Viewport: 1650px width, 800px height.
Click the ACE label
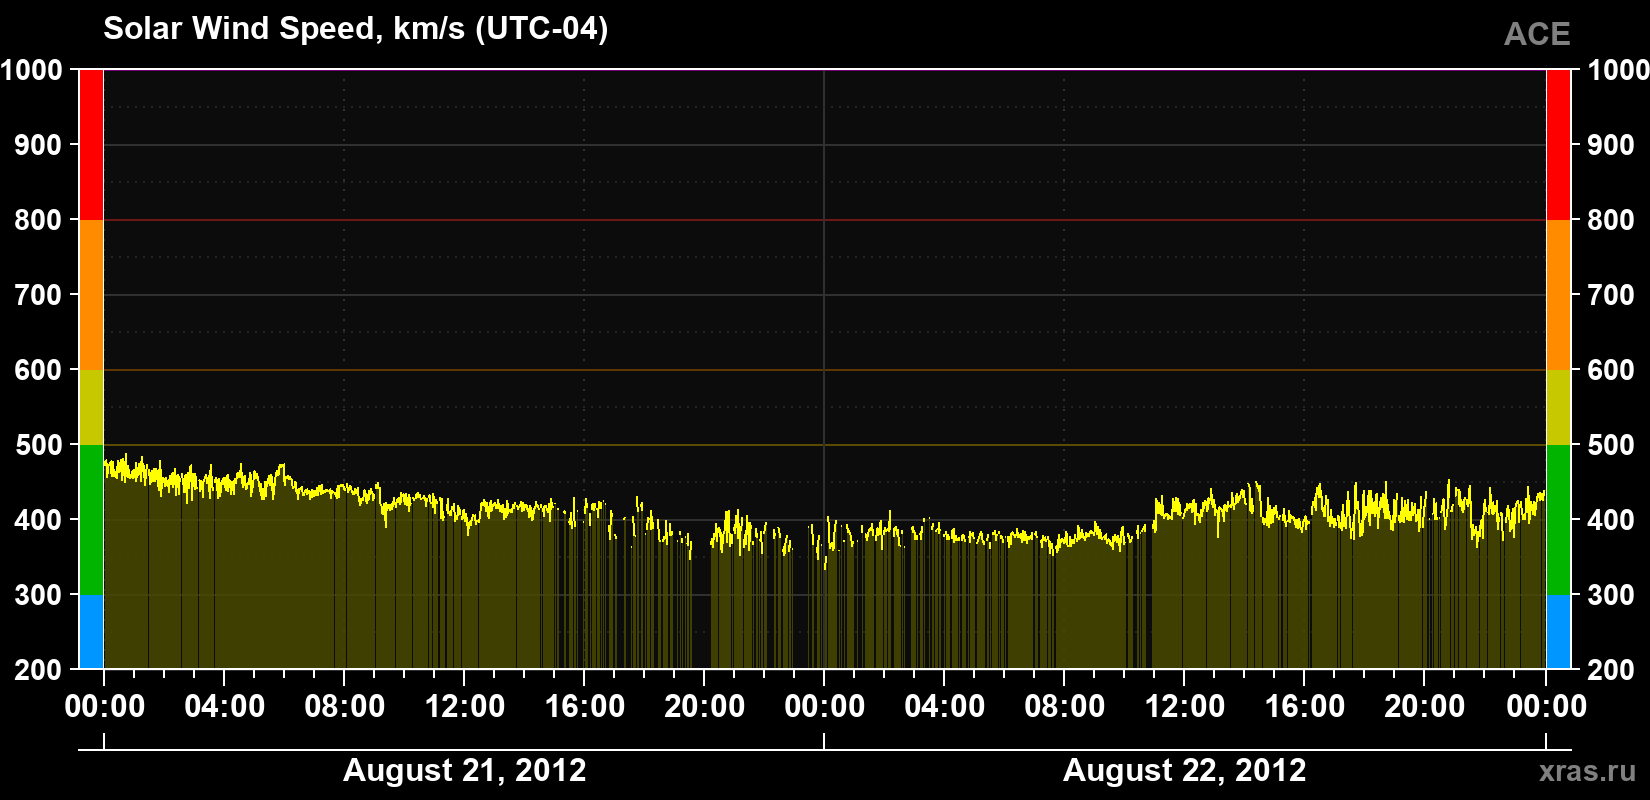click(x=1537, y=34)
